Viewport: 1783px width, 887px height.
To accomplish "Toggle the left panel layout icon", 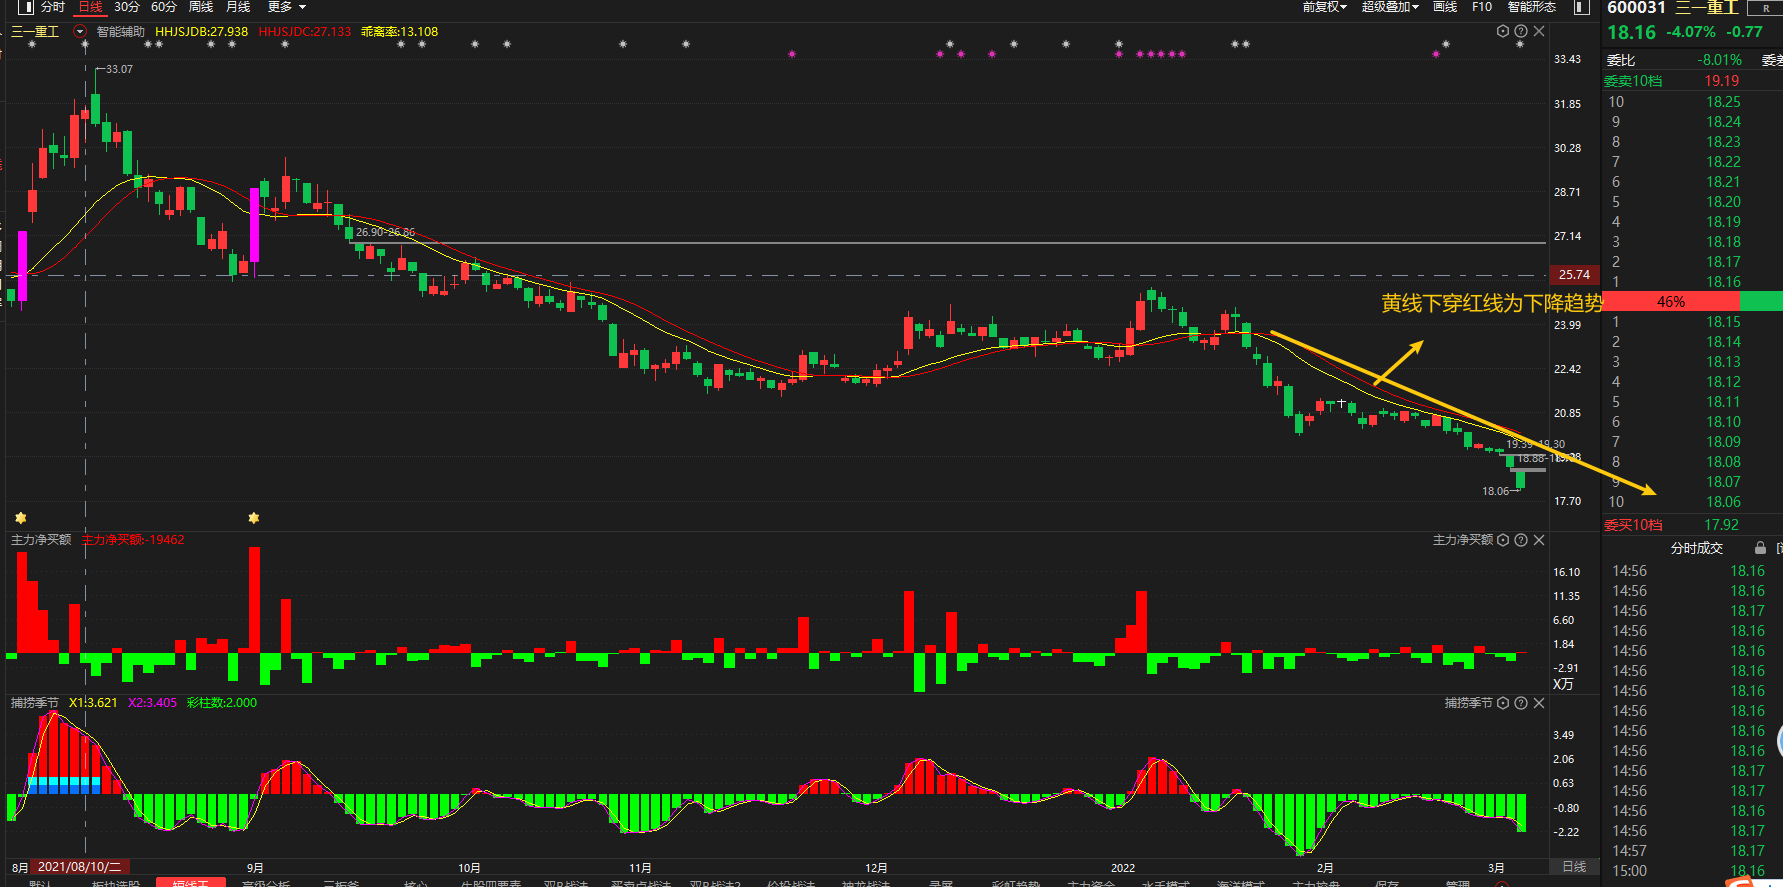I will pyautogui.click(x=27, y=7).
